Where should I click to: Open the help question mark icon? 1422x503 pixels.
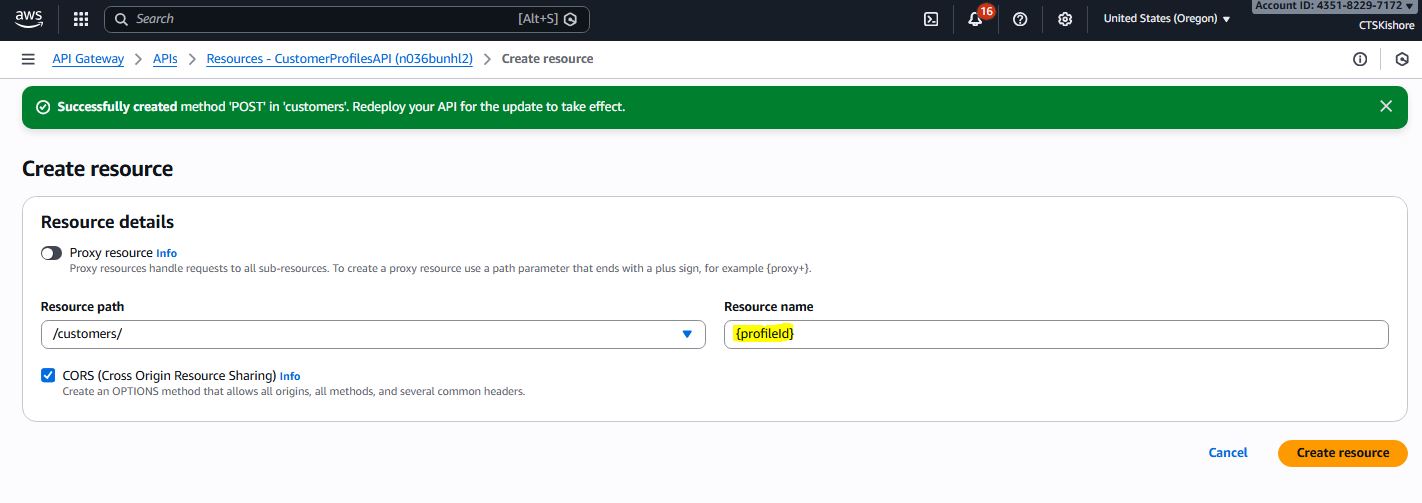[1020, 19]
